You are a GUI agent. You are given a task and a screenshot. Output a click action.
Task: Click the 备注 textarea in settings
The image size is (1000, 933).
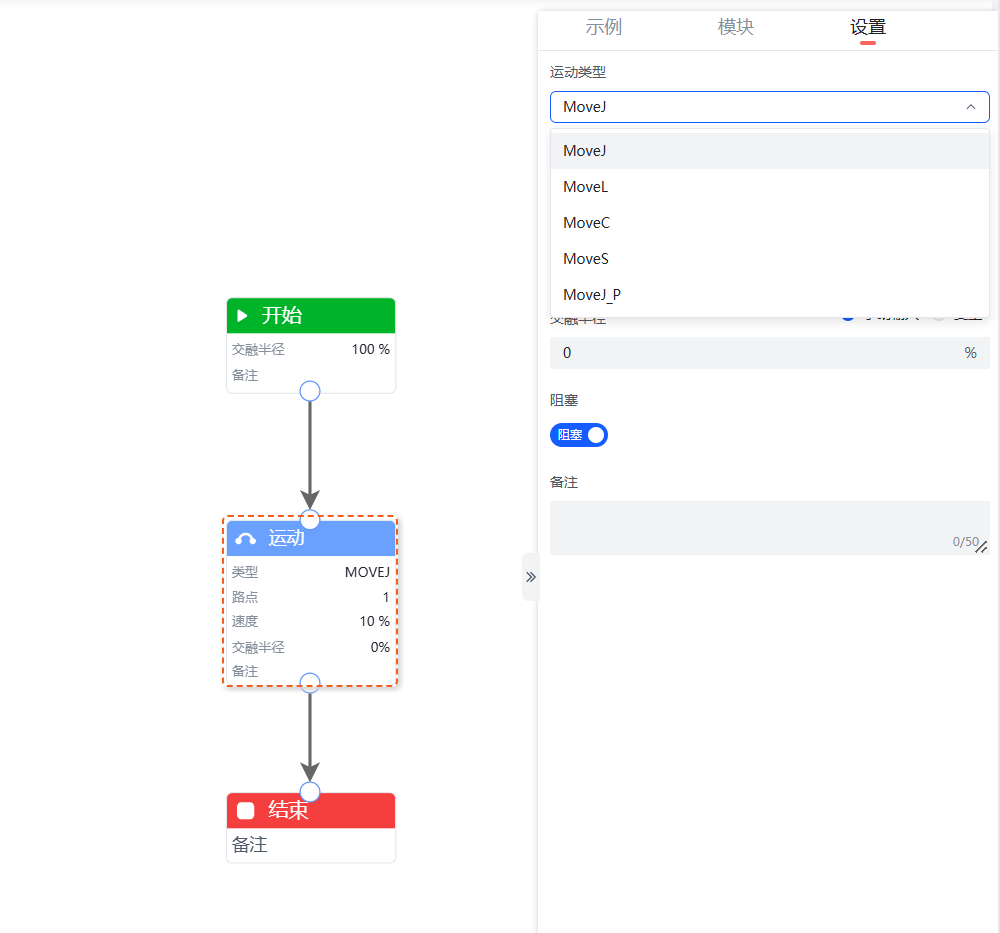click(x=760, y=526)
